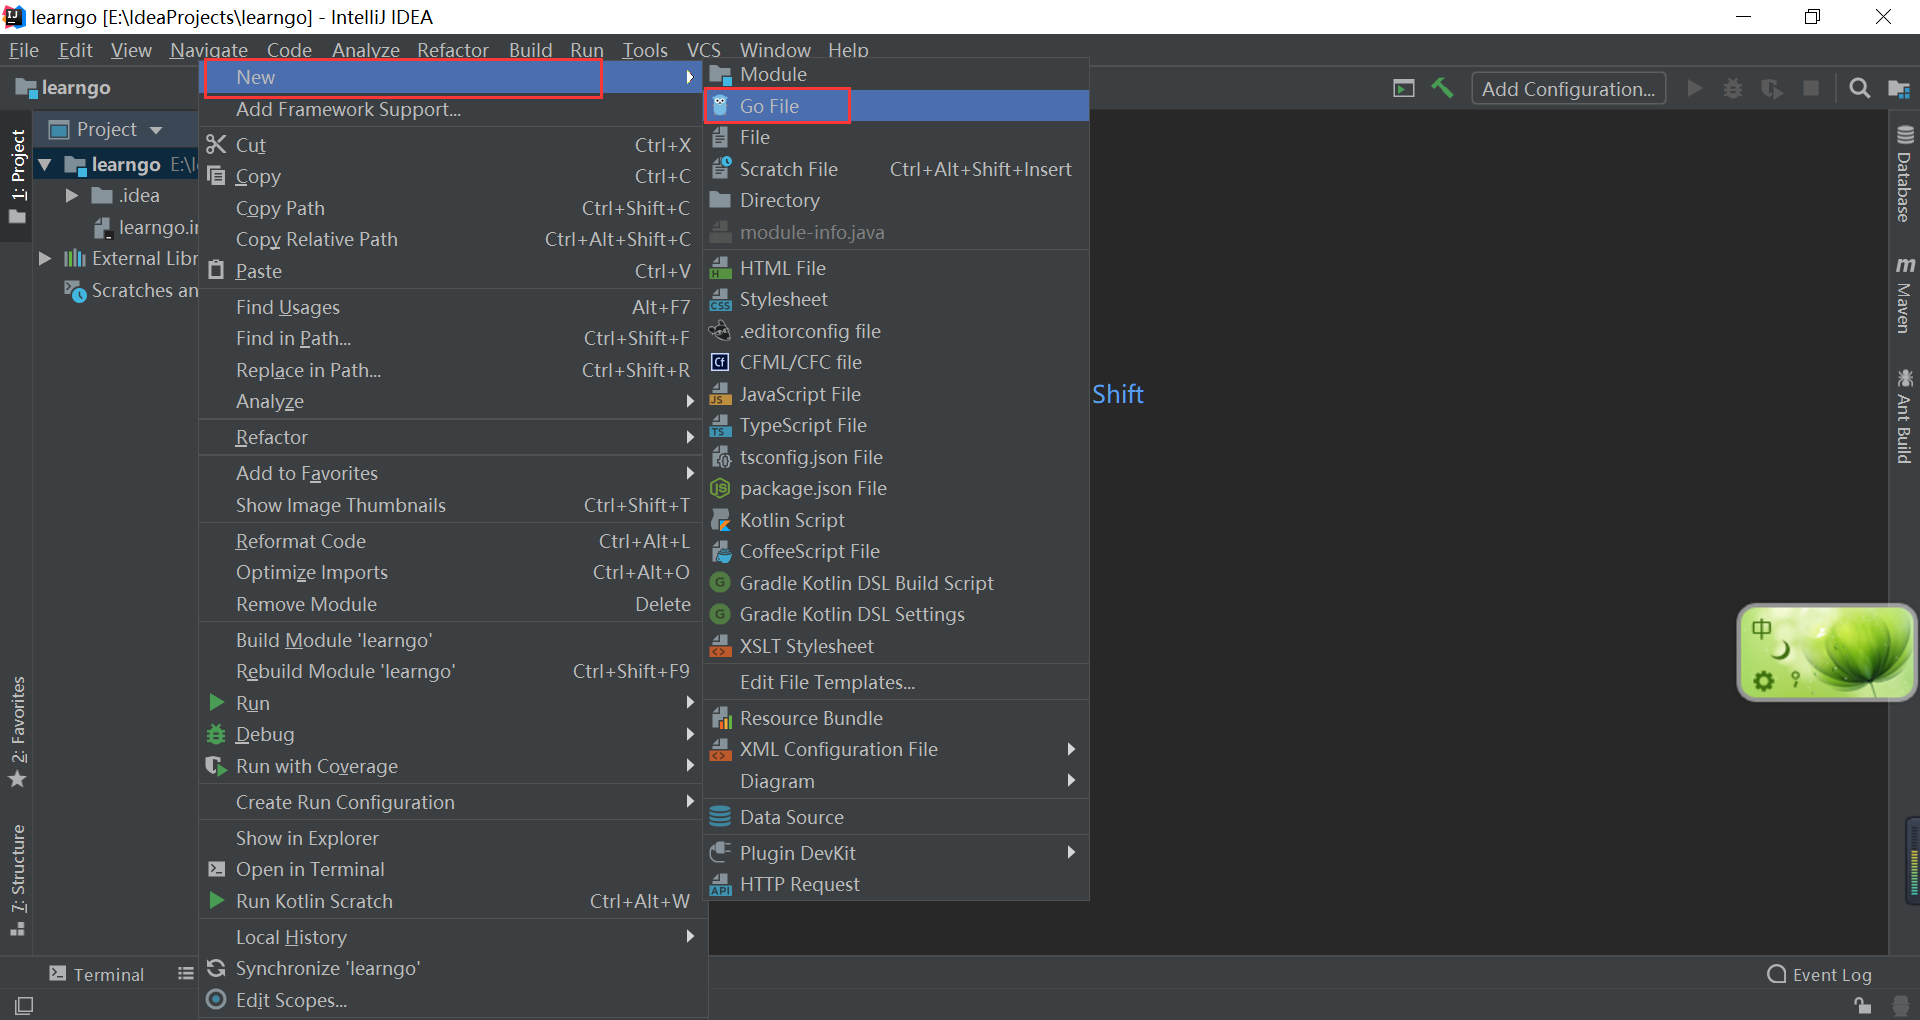
Task: Click the Run with Coverage toolbar icon
Action: (x=1771, y=88)
